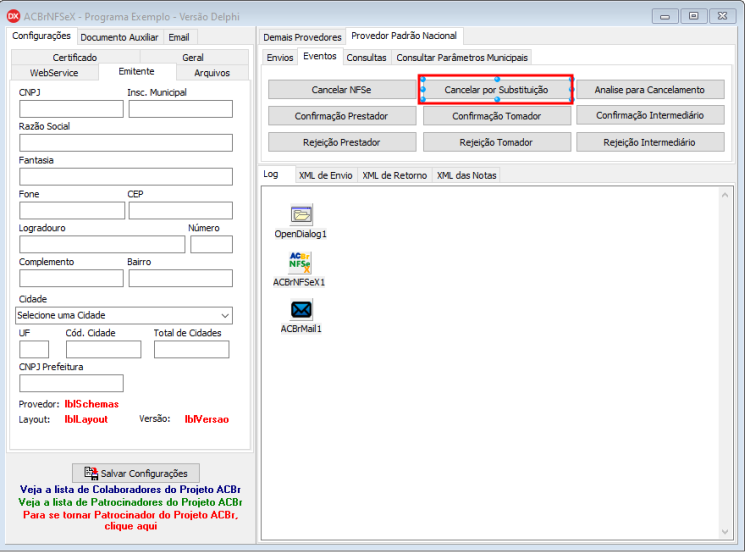
Task: Open Consultar Parâmetros Municipais tab
Action: 462,57
